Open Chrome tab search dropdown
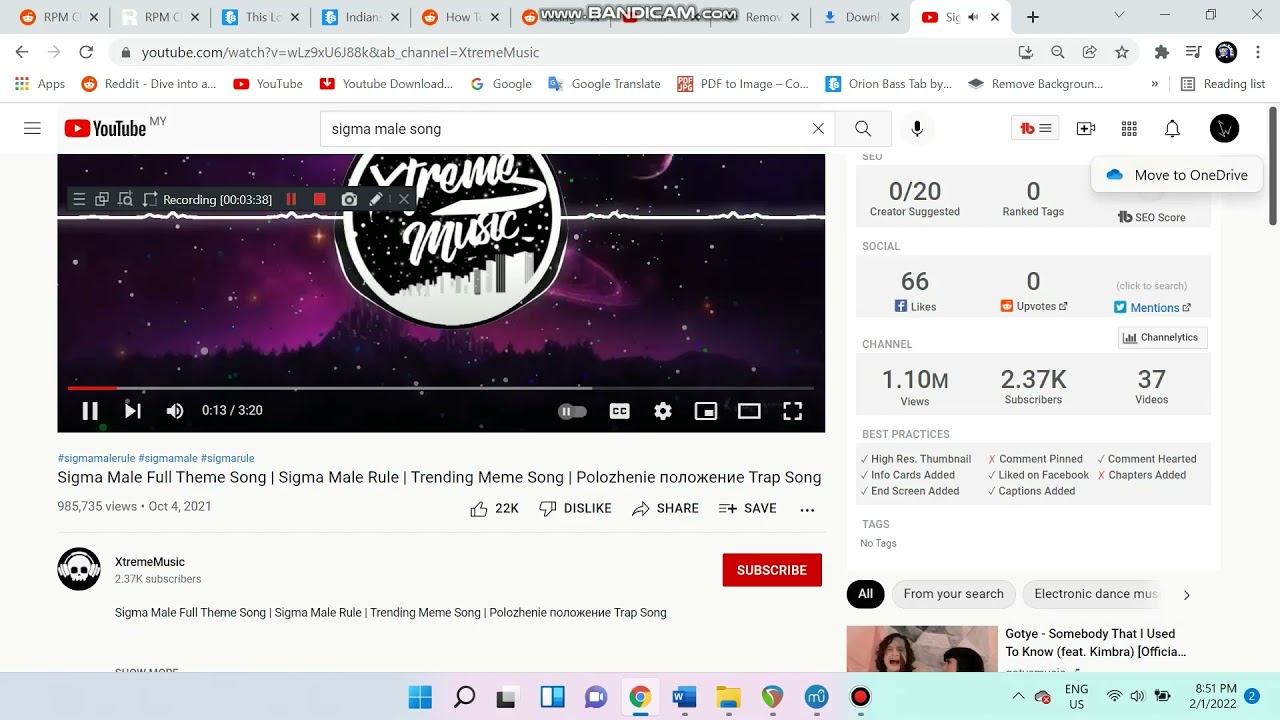The image size is (1280, 720). click(x=1119, y=15)
